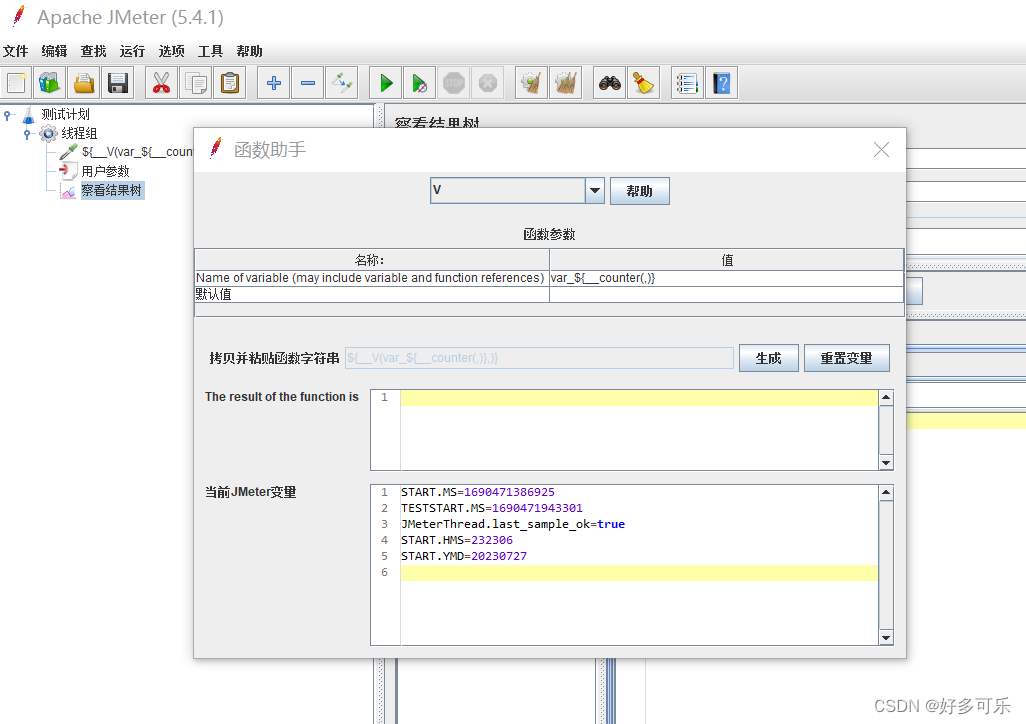The height and width of the screenshot is (724, 1026).
Task: Select the ${__V(var_ sampler tree node
Action: coord(137,152)
